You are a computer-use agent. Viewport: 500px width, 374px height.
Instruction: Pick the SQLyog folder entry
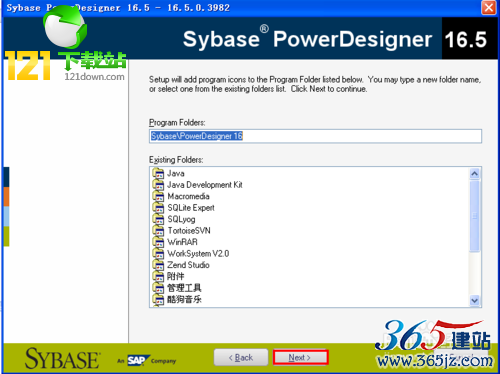(x=181, y=219)
